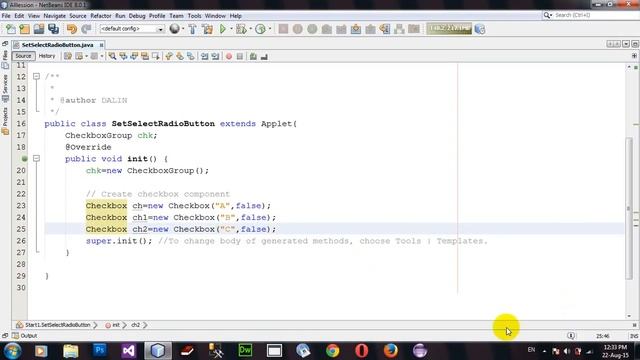Open the default config combo box
The width and height of the screenshot is (640, 360).
(x=132, y=29)
